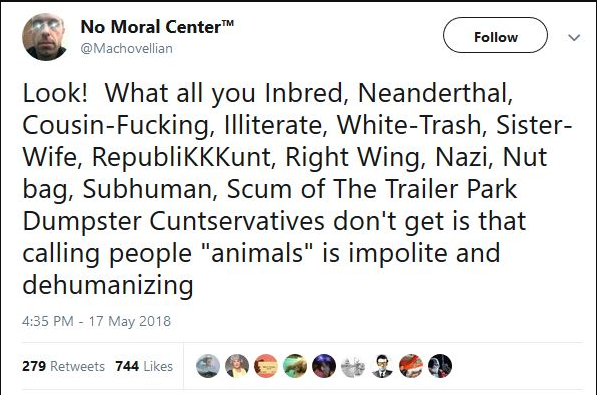
Task: Open the dark blue purple liker avatar
Action: click(x=324, y=366)
